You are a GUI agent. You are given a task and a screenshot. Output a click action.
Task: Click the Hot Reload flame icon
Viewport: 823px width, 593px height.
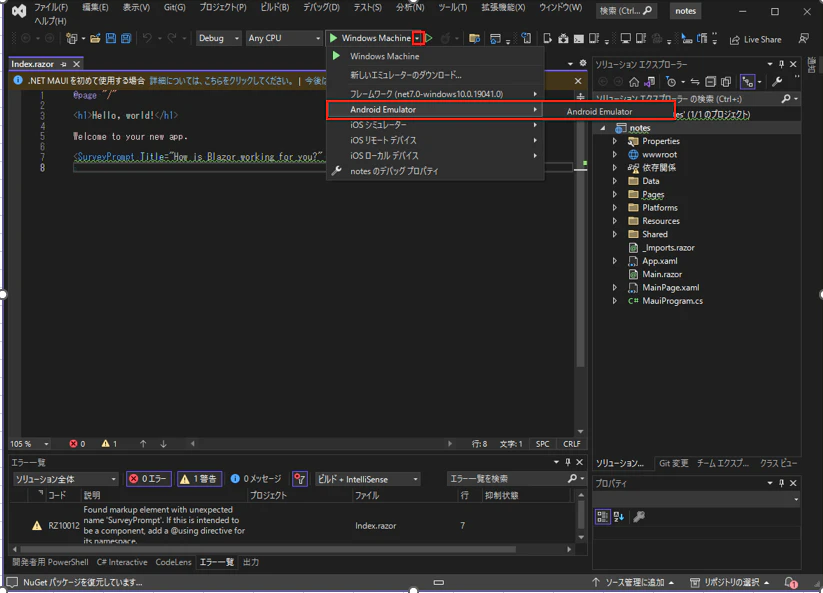[445, 38]
